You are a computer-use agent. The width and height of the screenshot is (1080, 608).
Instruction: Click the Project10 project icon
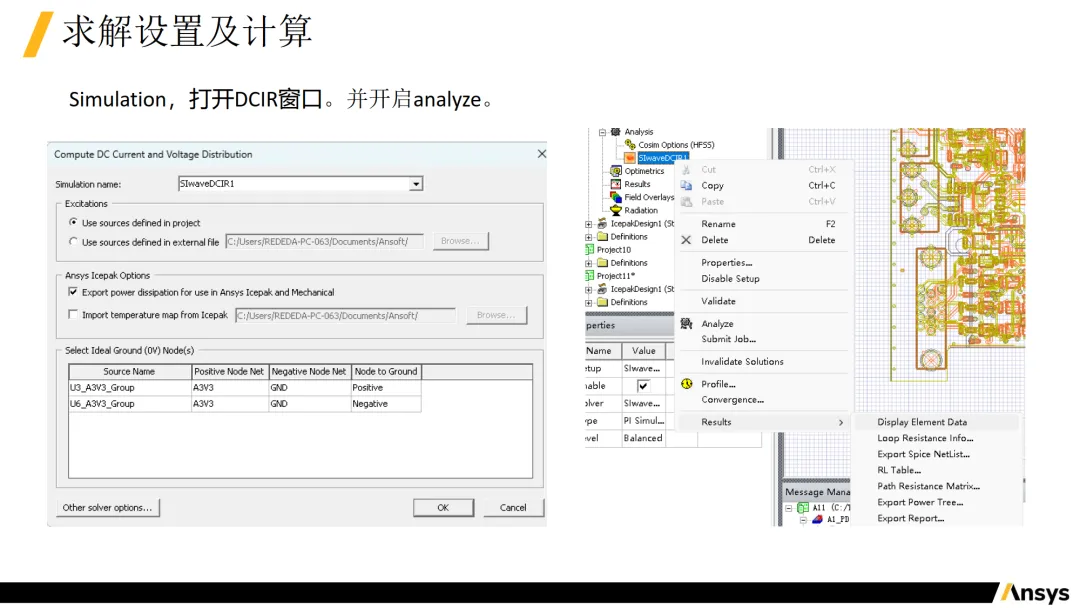590,249
